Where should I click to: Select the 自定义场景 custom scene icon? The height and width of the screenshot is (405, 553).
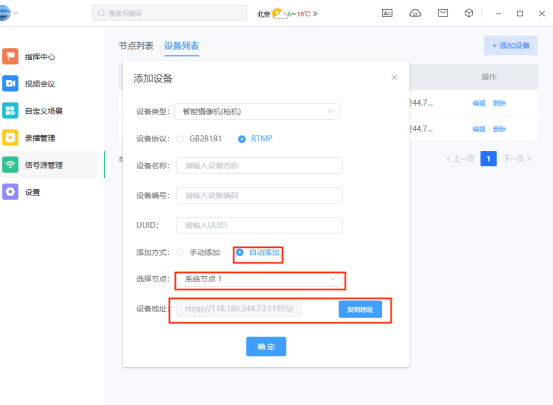point(10,110)
